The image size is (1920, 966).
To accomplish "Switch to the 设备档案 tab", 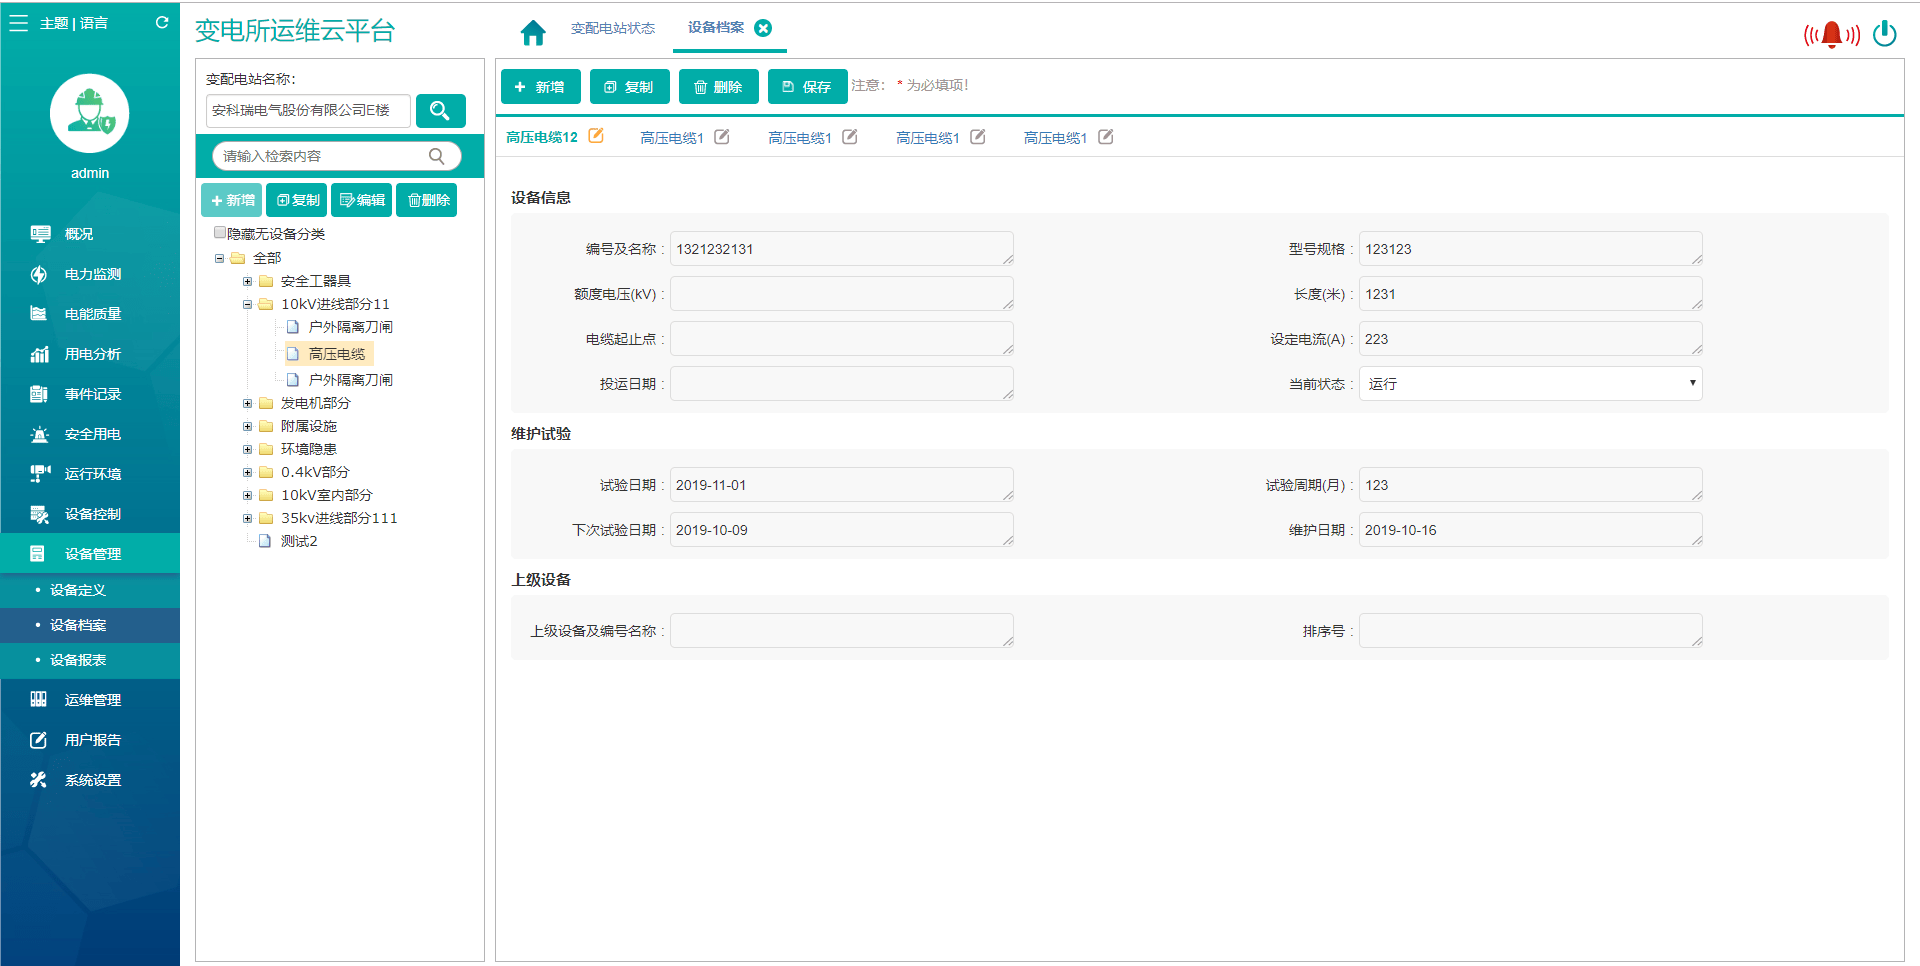I will [x=716, y=28].
